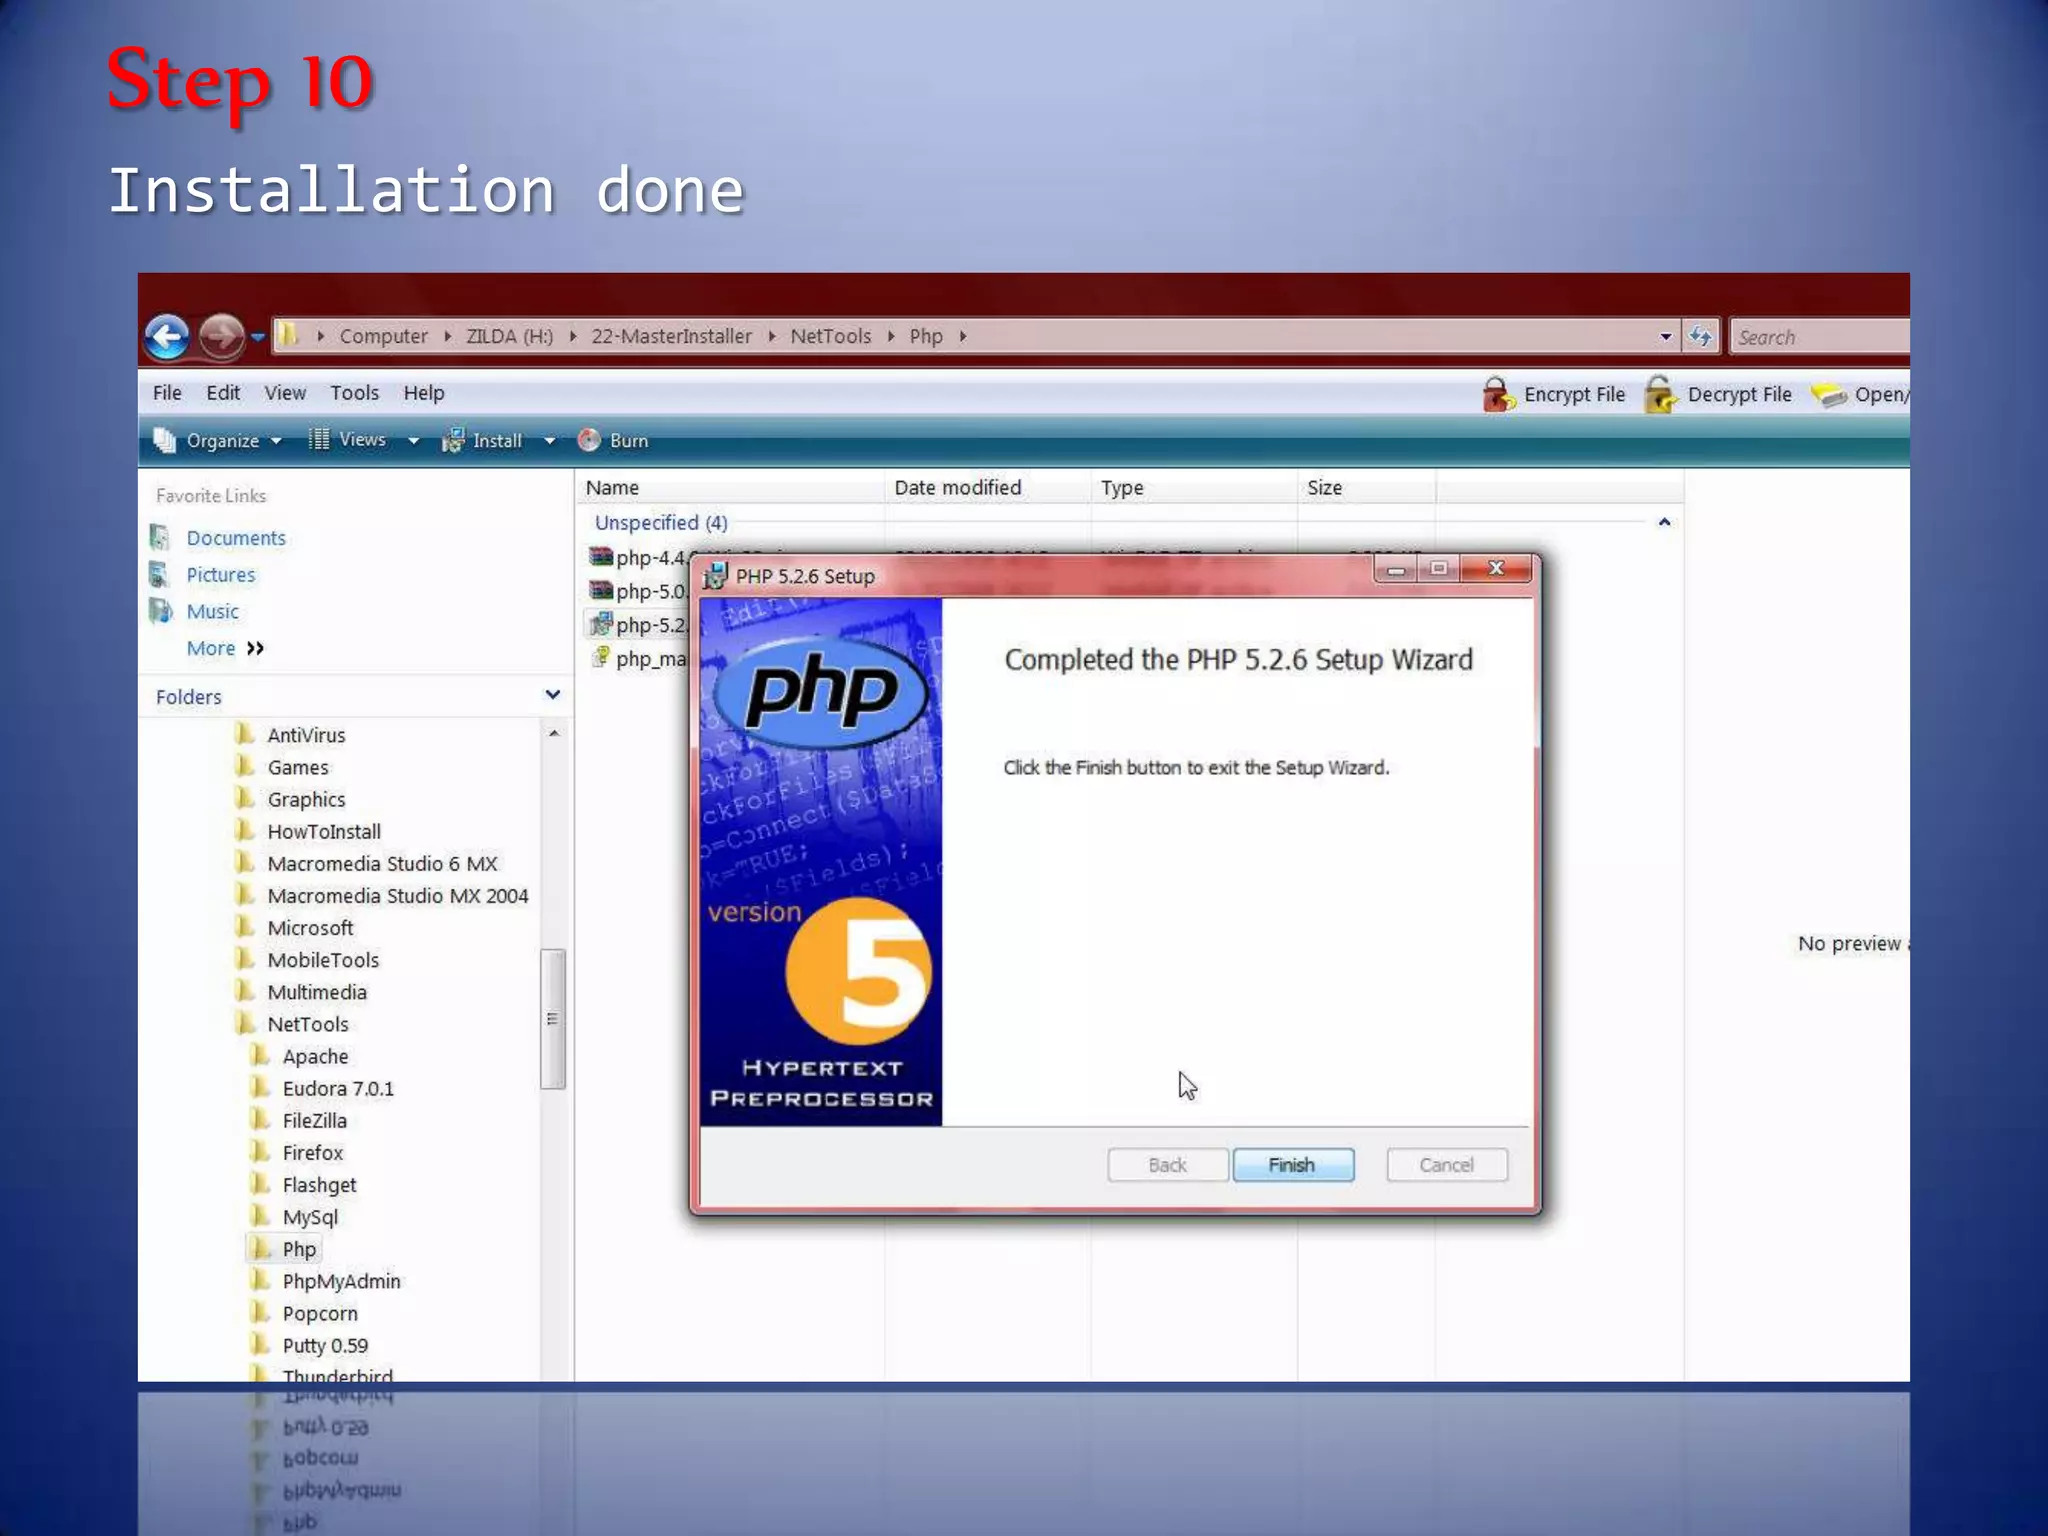The width and height of the screenshot is (2048, 1536).
Task: Click the Install toolbar button
Action: click(483, 440)
